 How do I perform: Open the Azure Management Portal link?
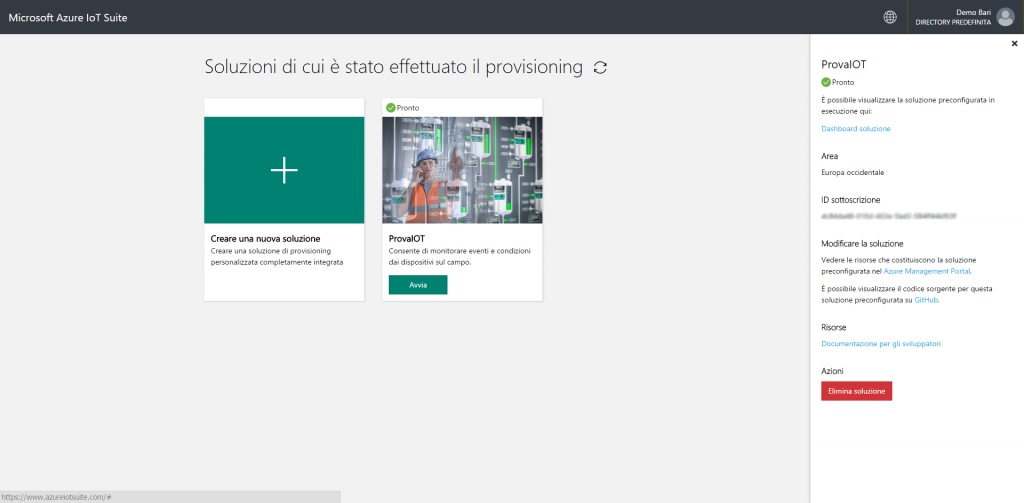click(927, 270)
